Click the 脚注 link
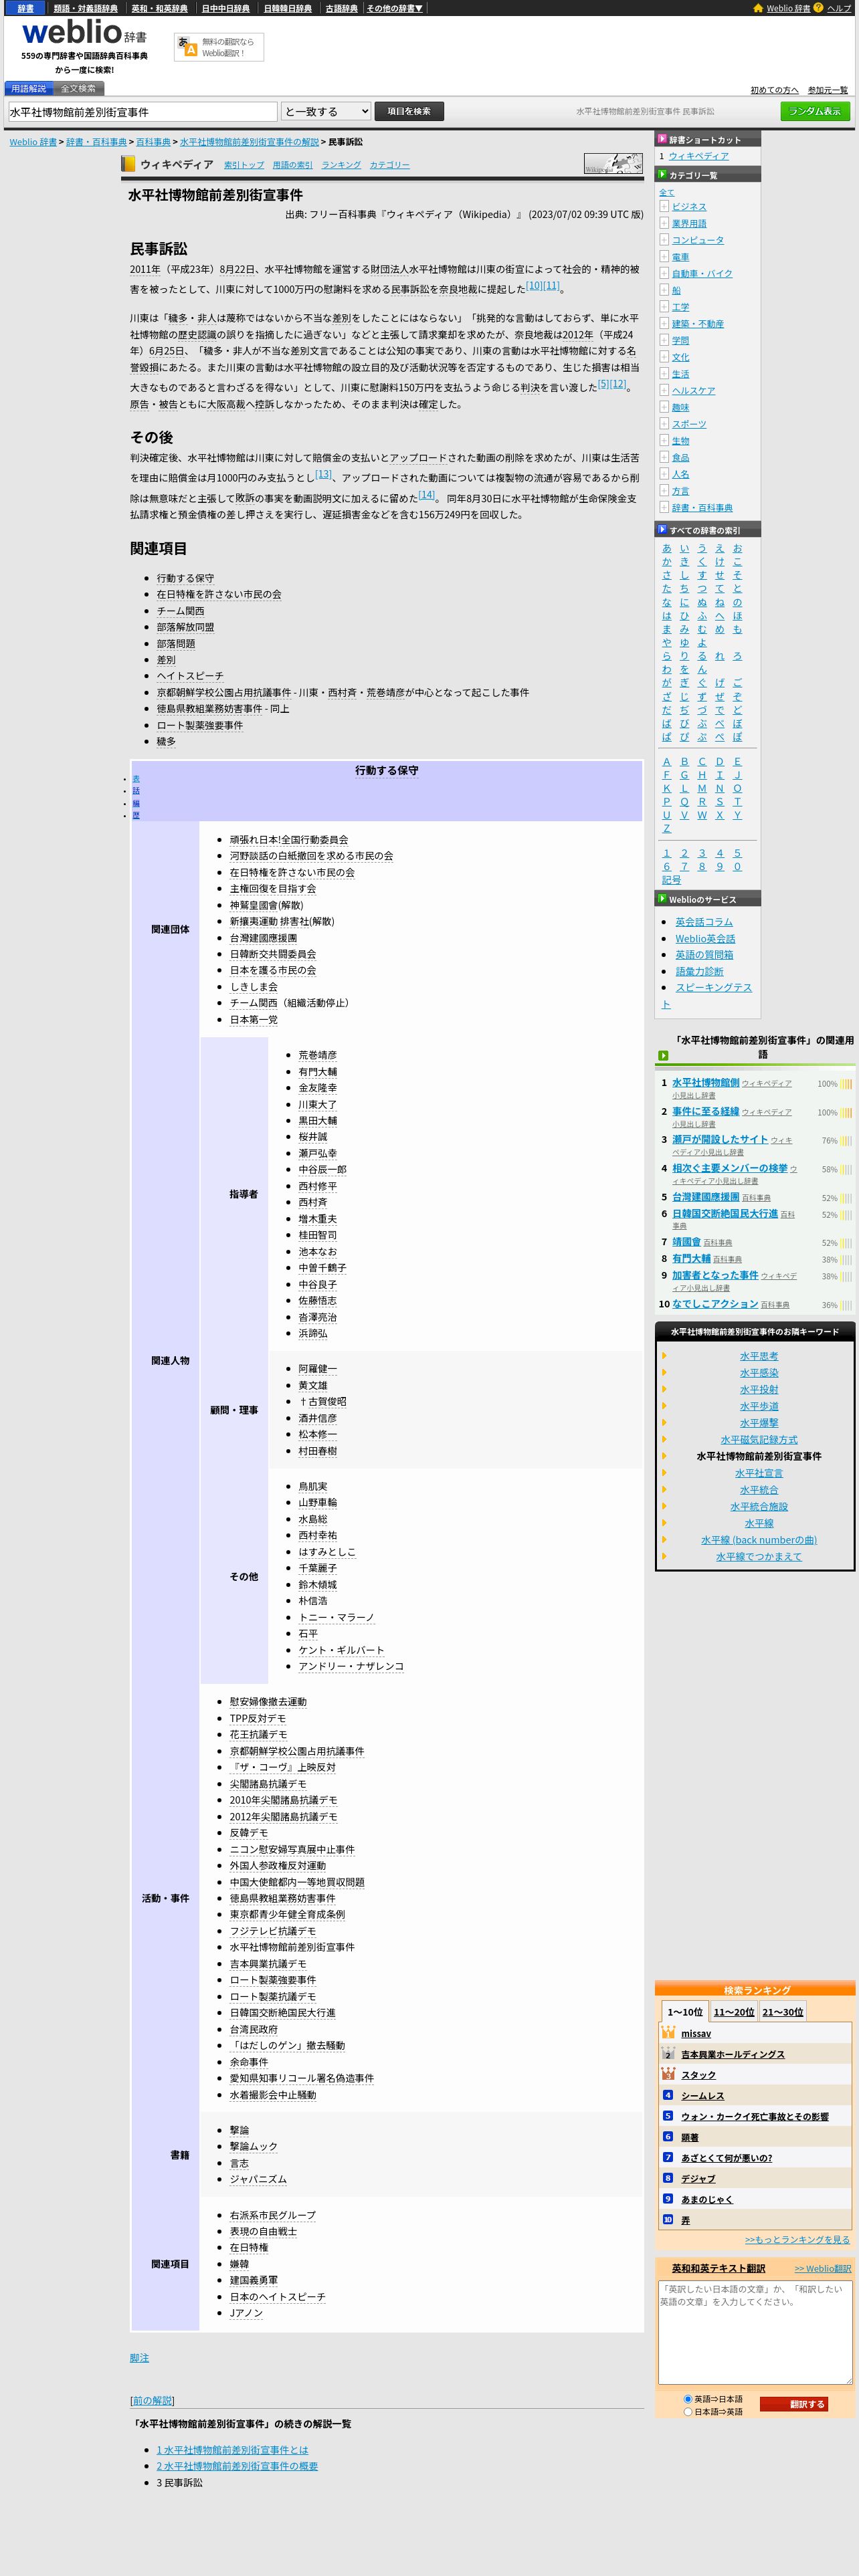The image size is (859, 2576). click(139, 2358)
